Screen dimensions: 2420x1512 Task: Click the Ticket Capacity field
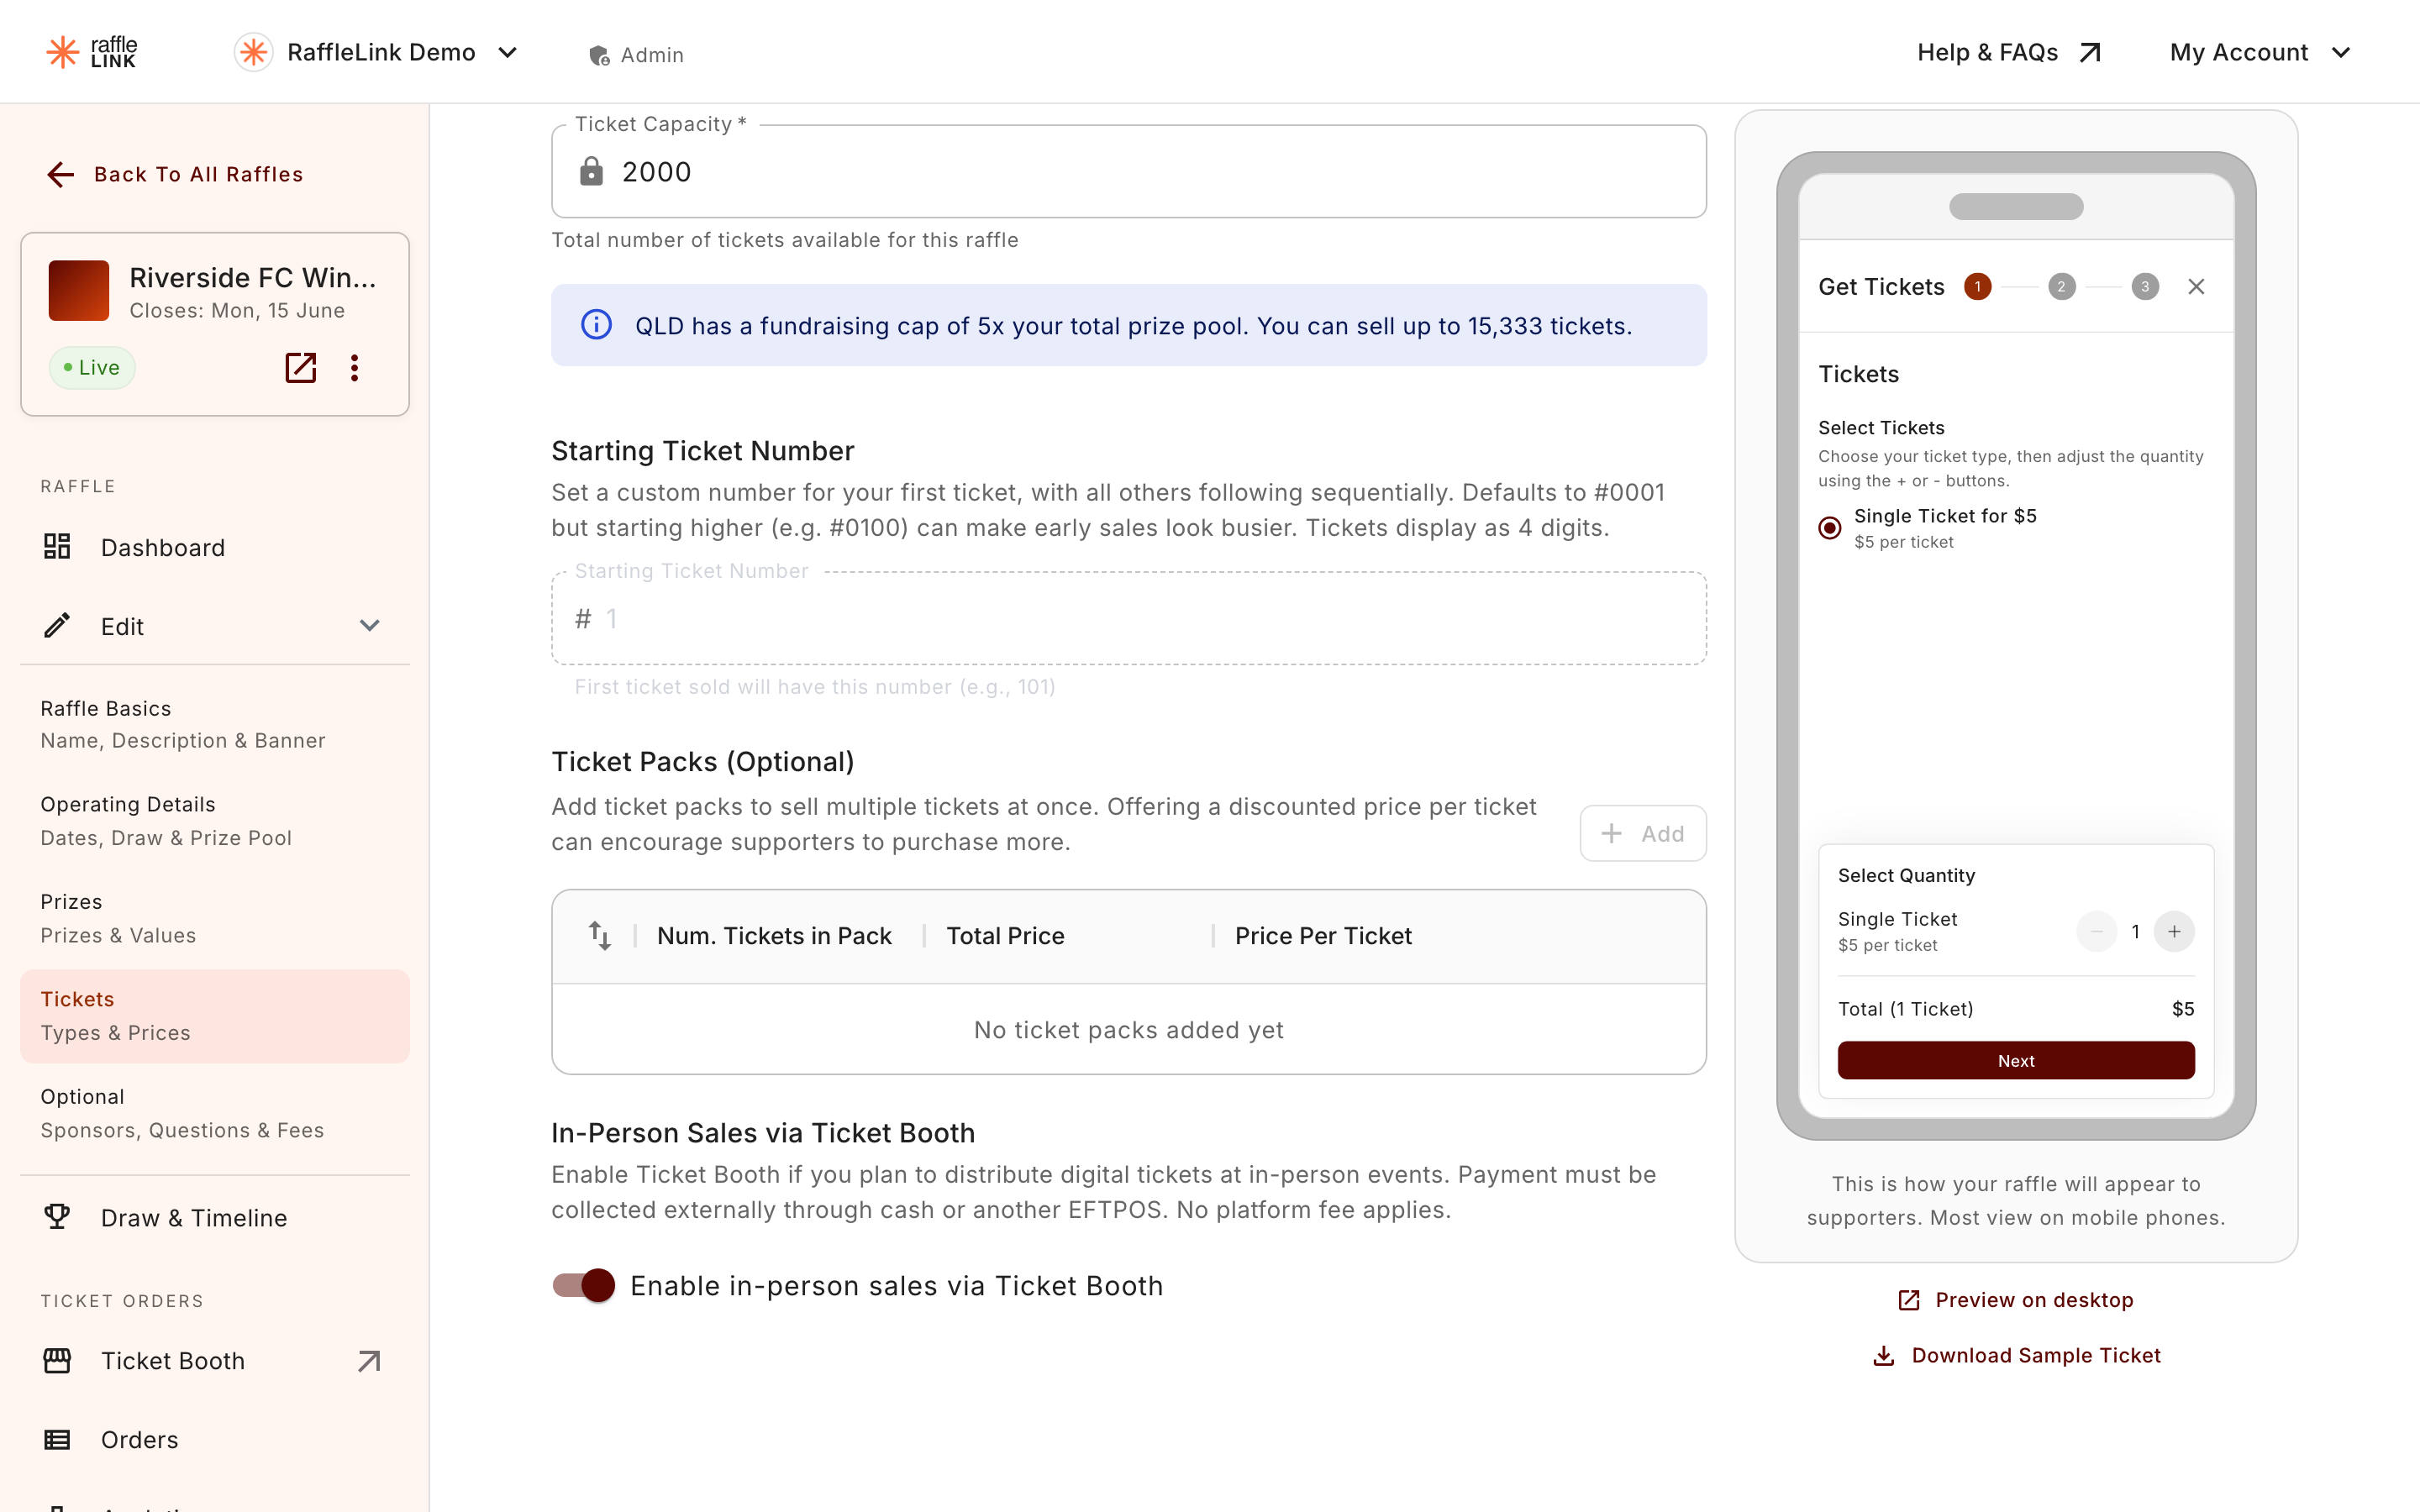[1128, 171]
